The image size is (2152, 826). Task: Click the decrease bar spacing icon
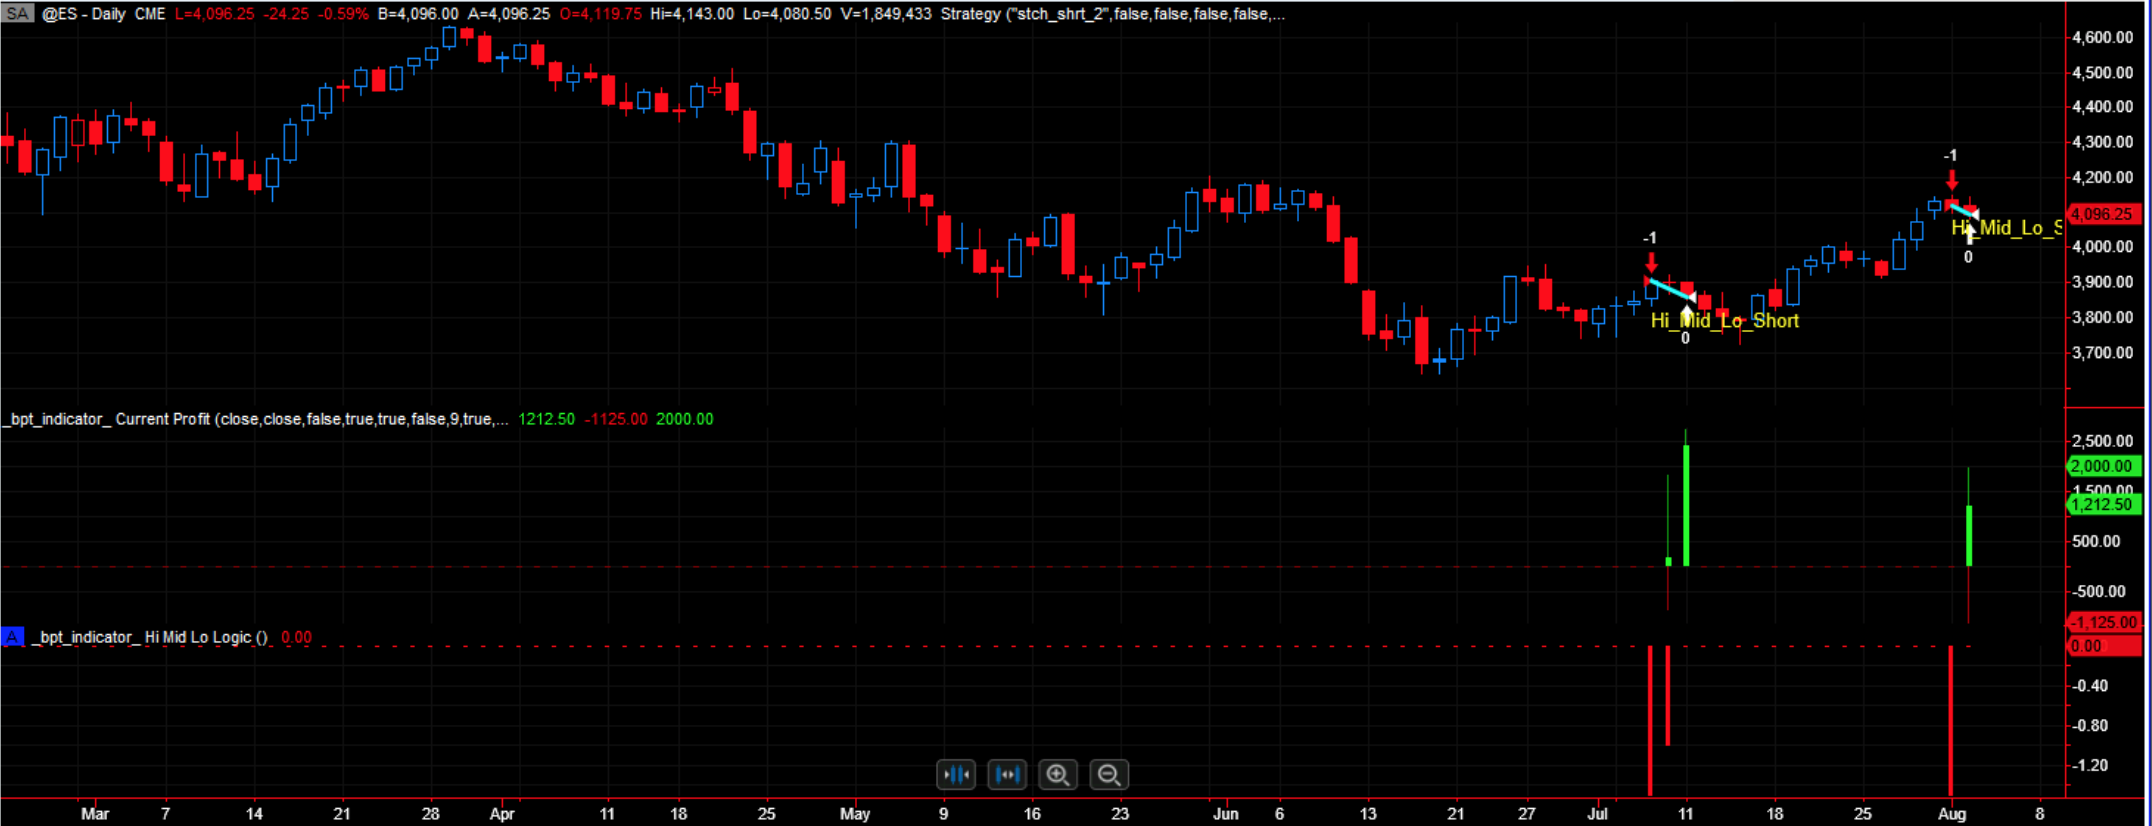tap(956, 774)
